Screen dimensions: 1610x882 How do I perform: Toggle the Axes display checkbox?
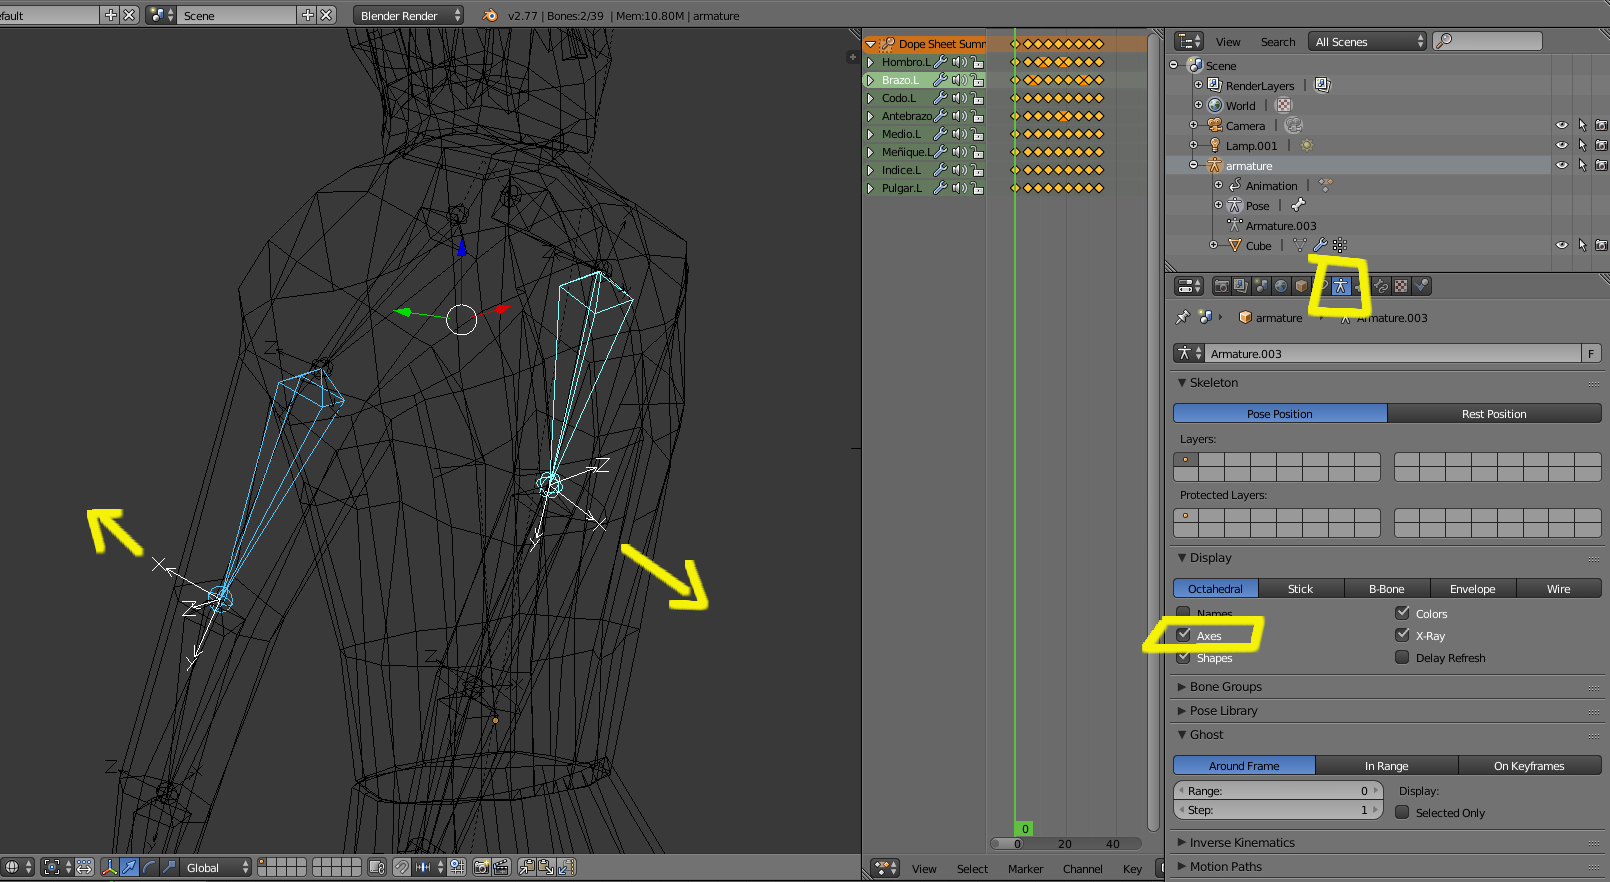1184,635
